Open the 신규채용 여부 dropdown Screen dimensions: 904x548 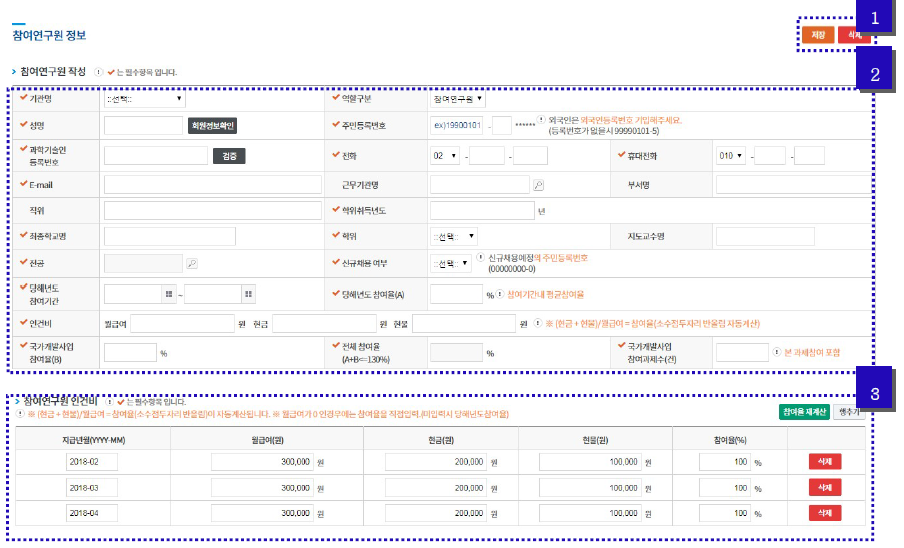coord(450,263)
